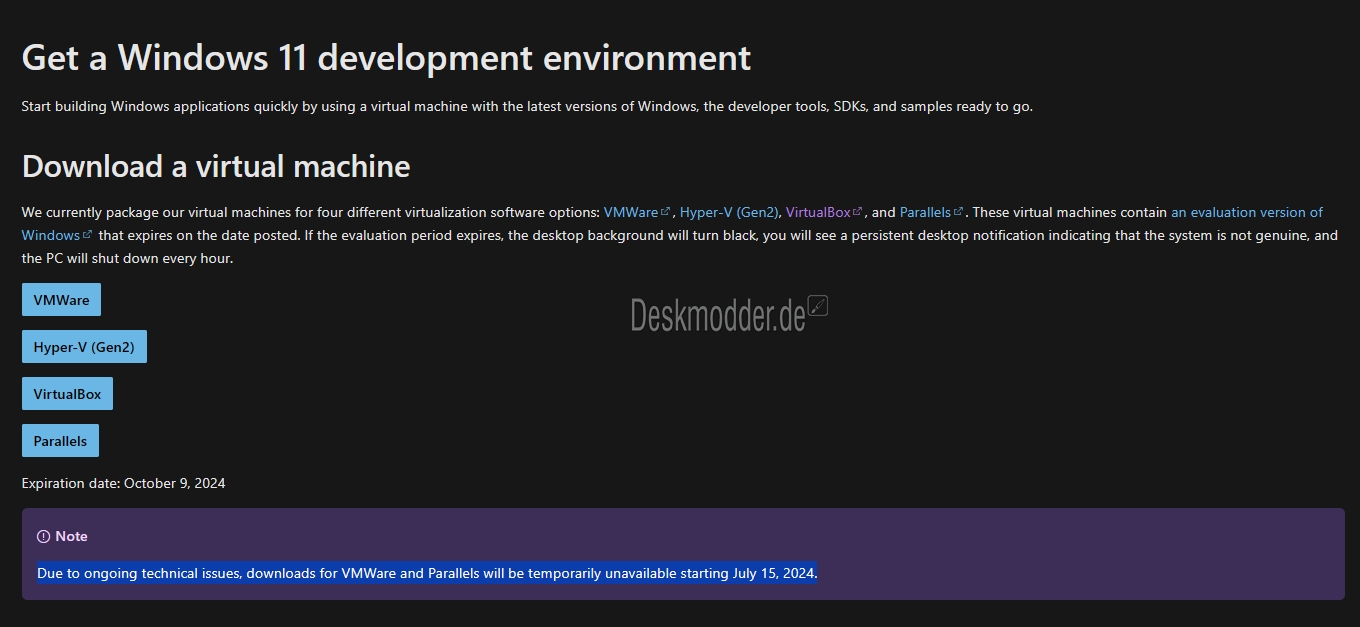Click the blue Parallels download button

point(60,441)
